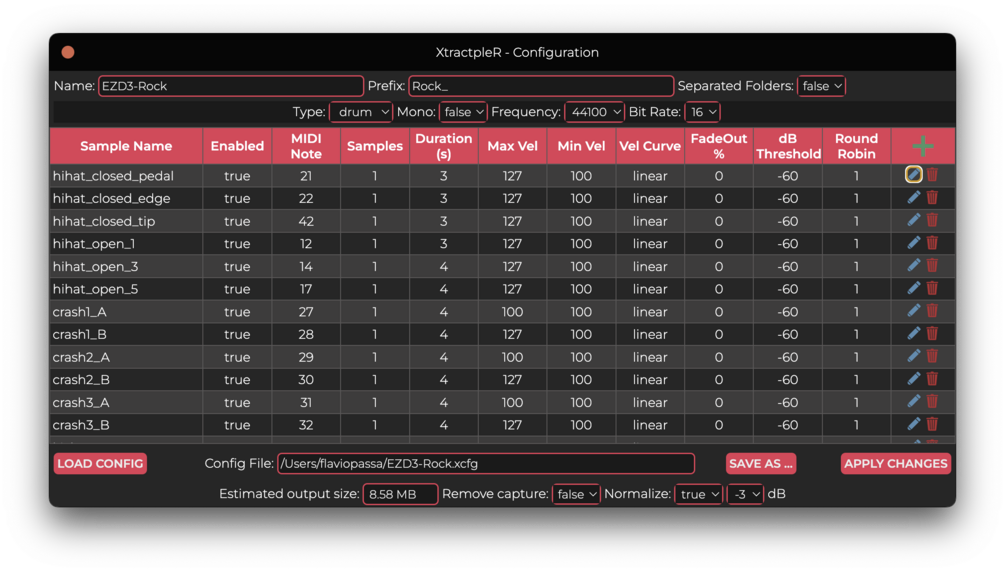Screen dimensions: 1005x572
Task: Select the hihat_open_3 sample name
Action: [95, 266]
